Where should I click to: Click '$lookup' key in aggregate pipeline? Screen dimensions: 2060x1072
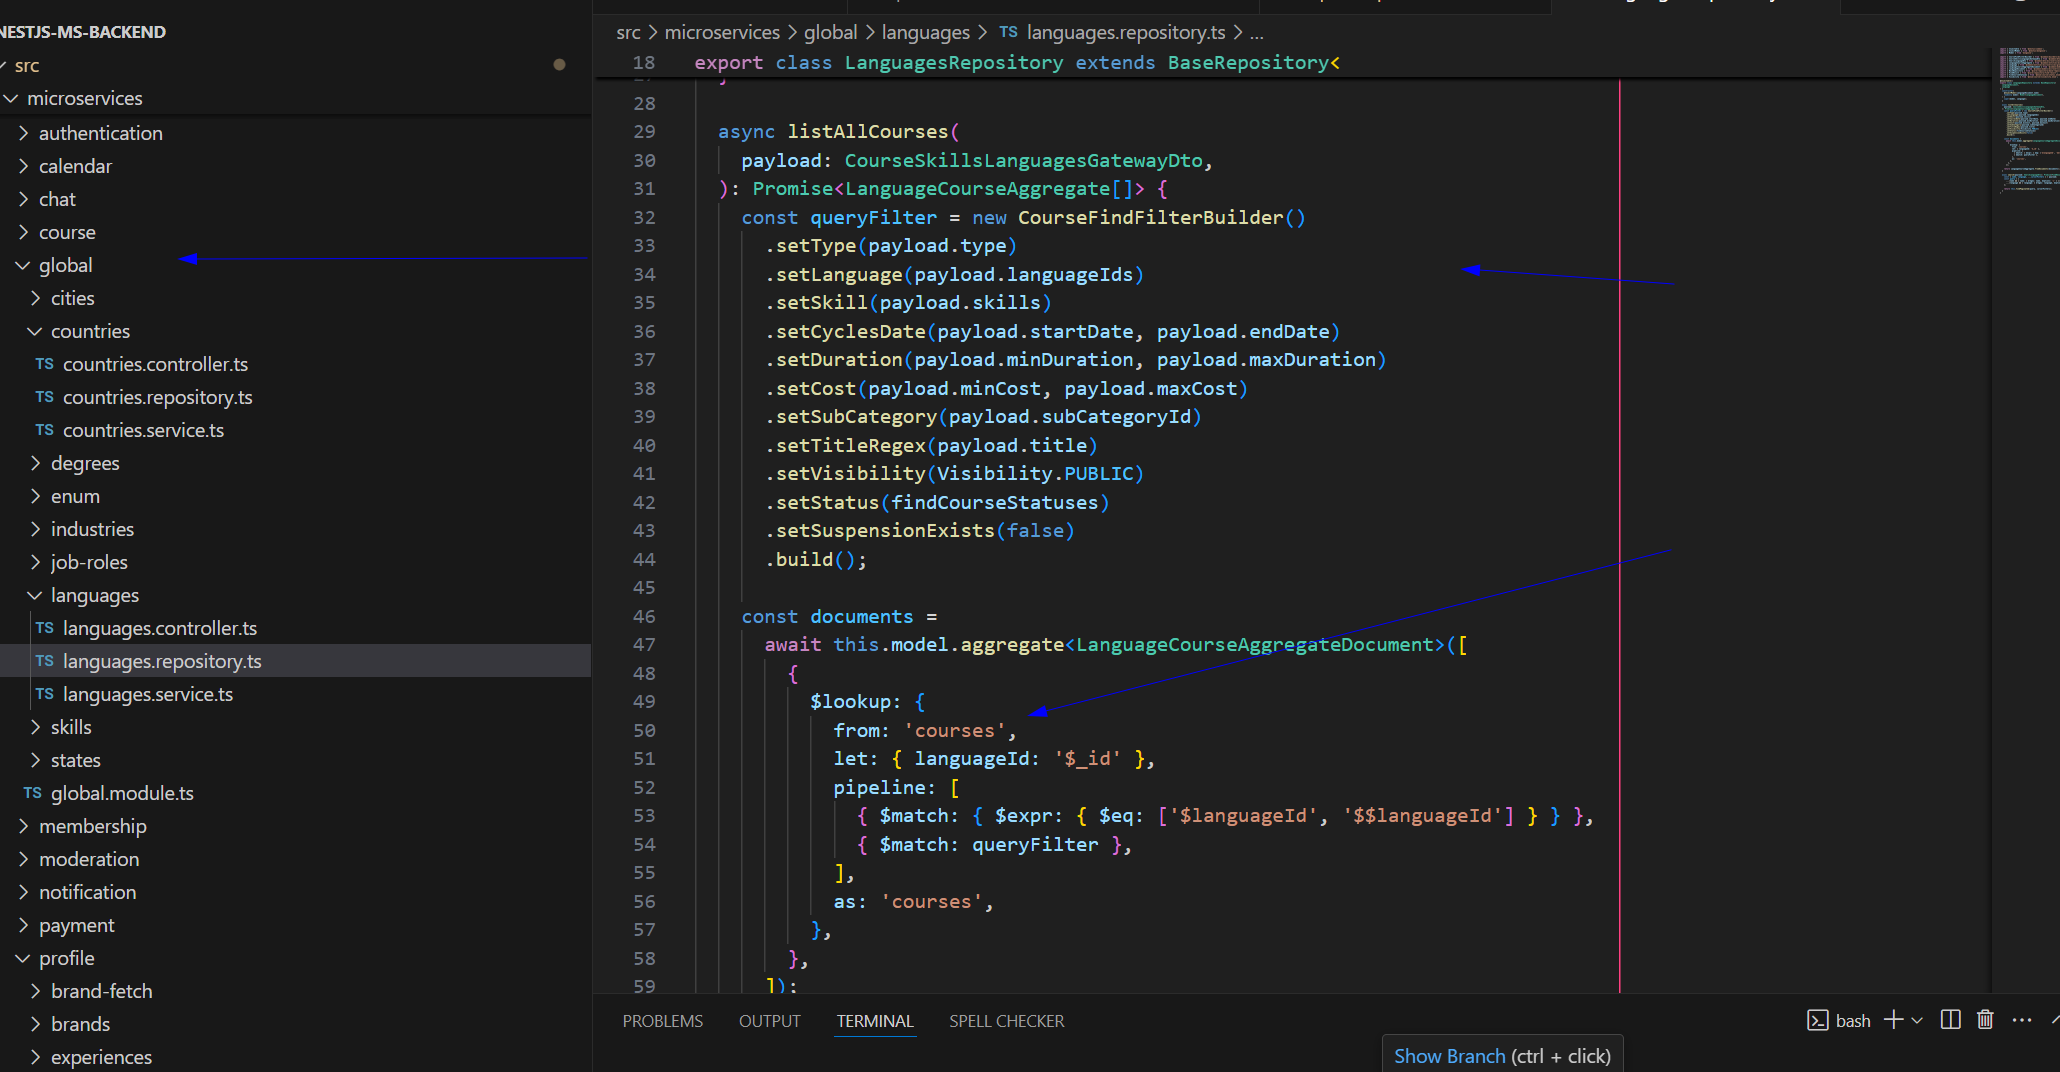(850, 701)
